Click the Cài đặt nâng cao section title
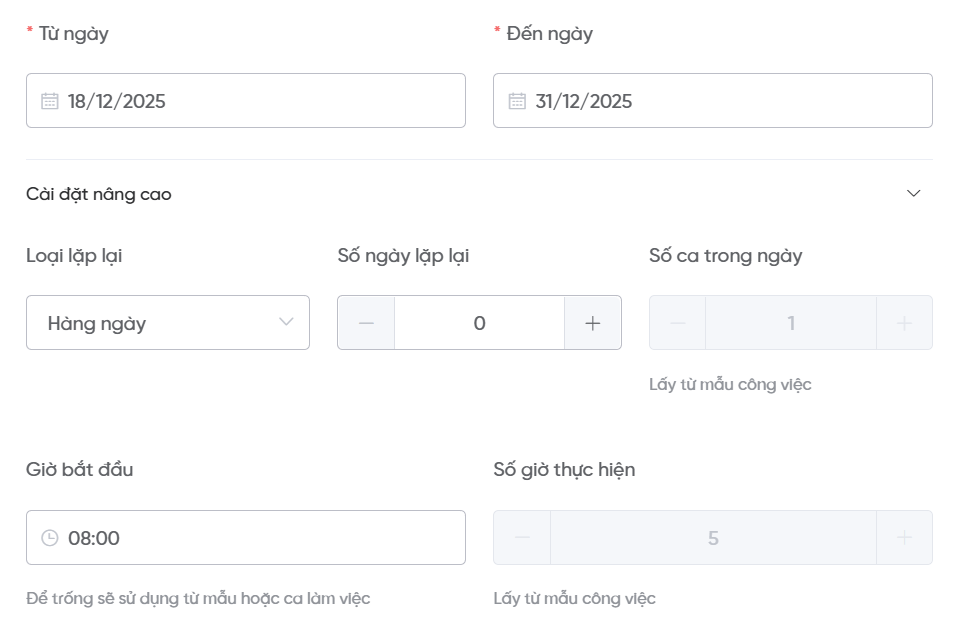956x640 pixels. point(99,194)
